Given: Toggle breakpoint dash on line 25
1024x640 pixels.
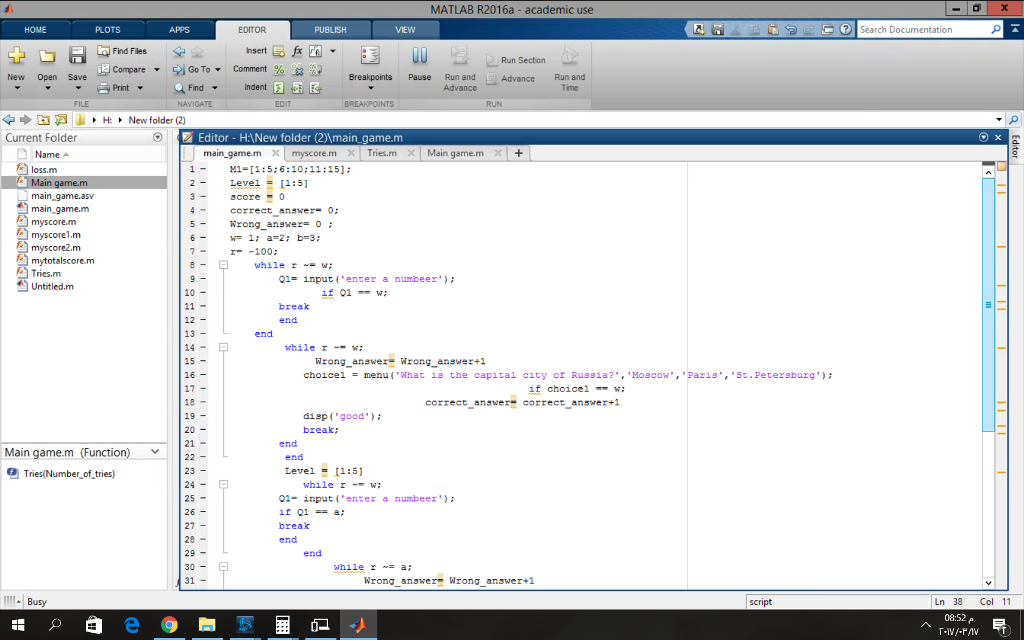Looking at the screenshot, I should coord(203,498).
